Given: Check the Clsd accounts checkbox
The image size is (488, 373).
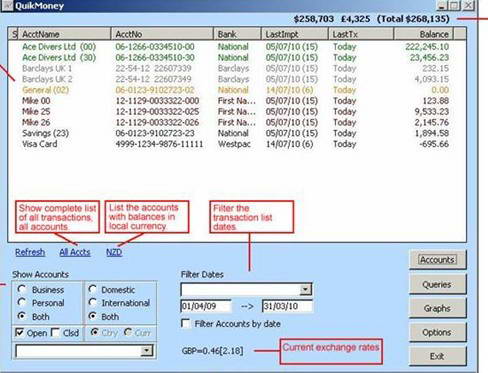Looking at the screenshot, I should point(56,332).
